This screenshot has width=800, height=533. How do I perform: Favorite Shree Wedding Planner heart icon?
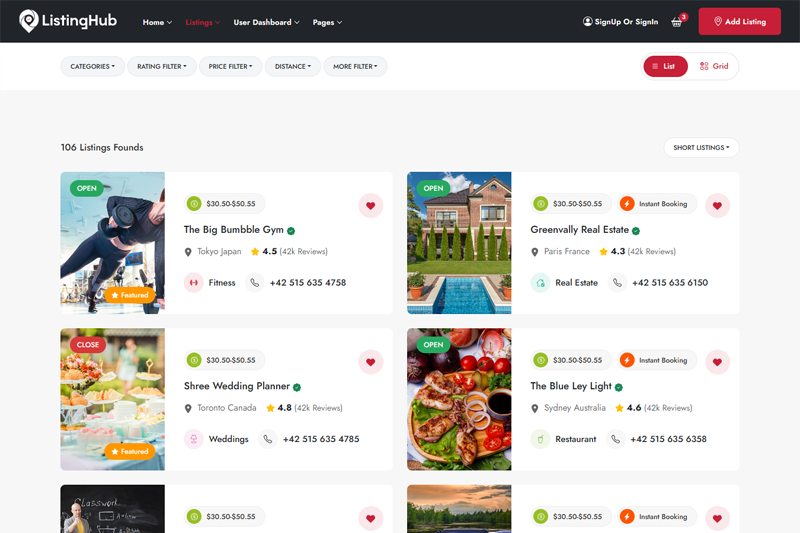pyautogui.click(x=371, y=362)
